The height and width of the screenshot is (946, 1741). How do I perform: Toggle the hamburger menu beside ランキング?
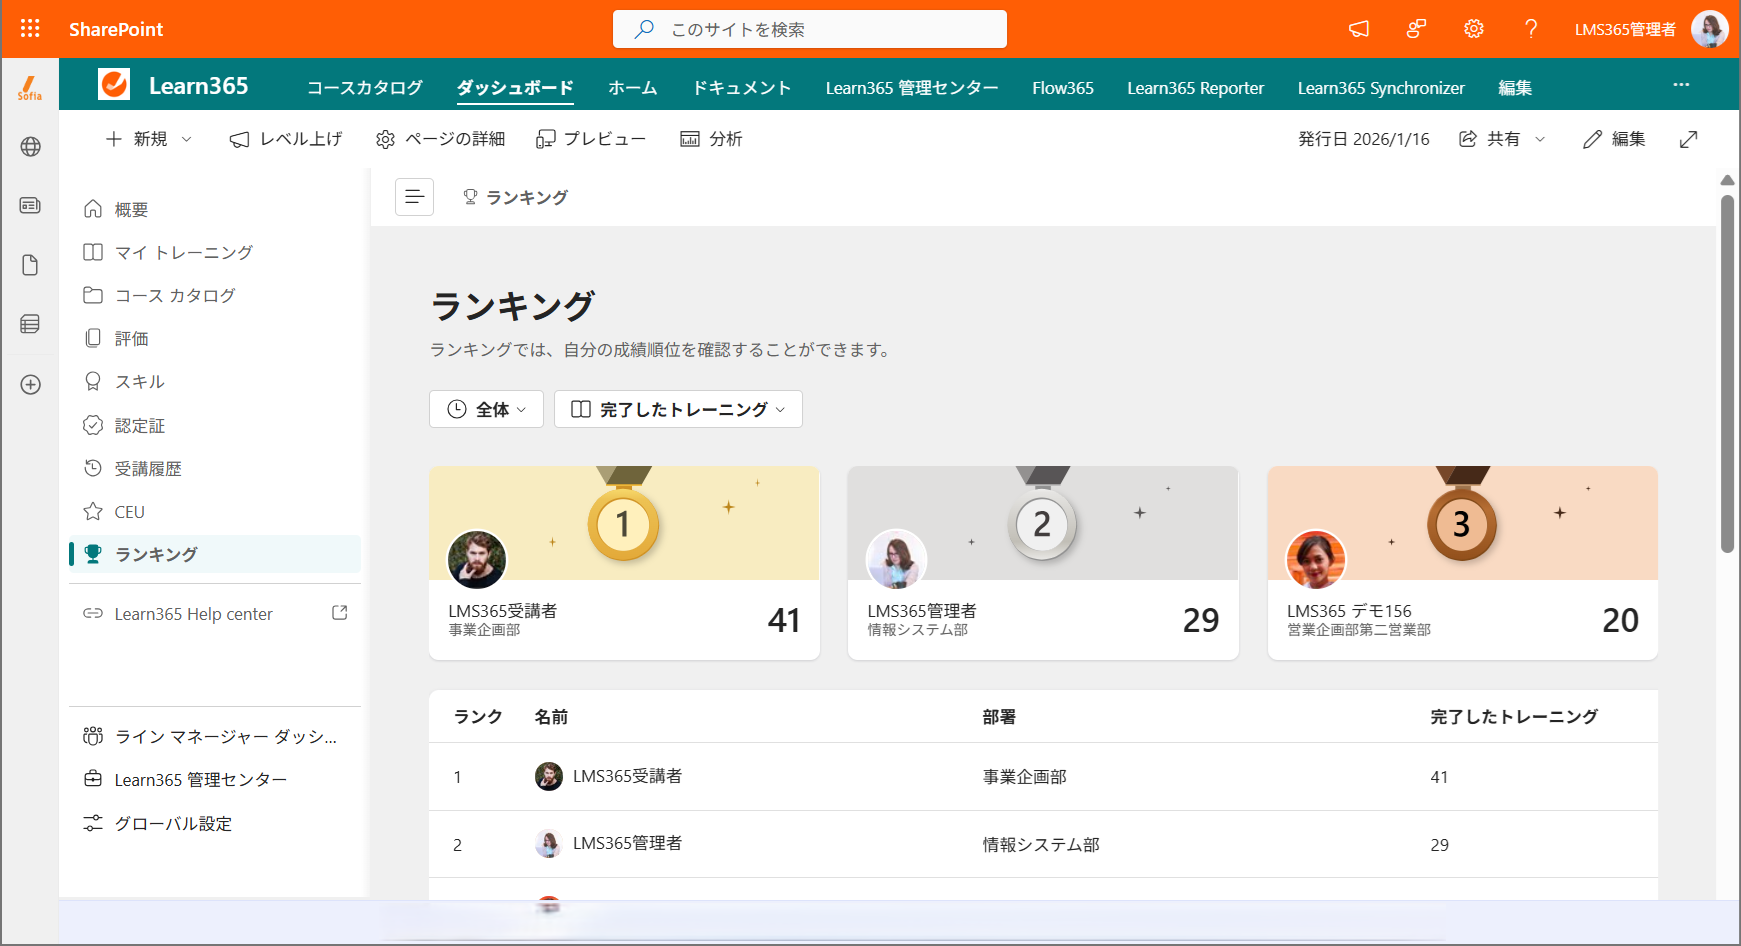point(414,197)
